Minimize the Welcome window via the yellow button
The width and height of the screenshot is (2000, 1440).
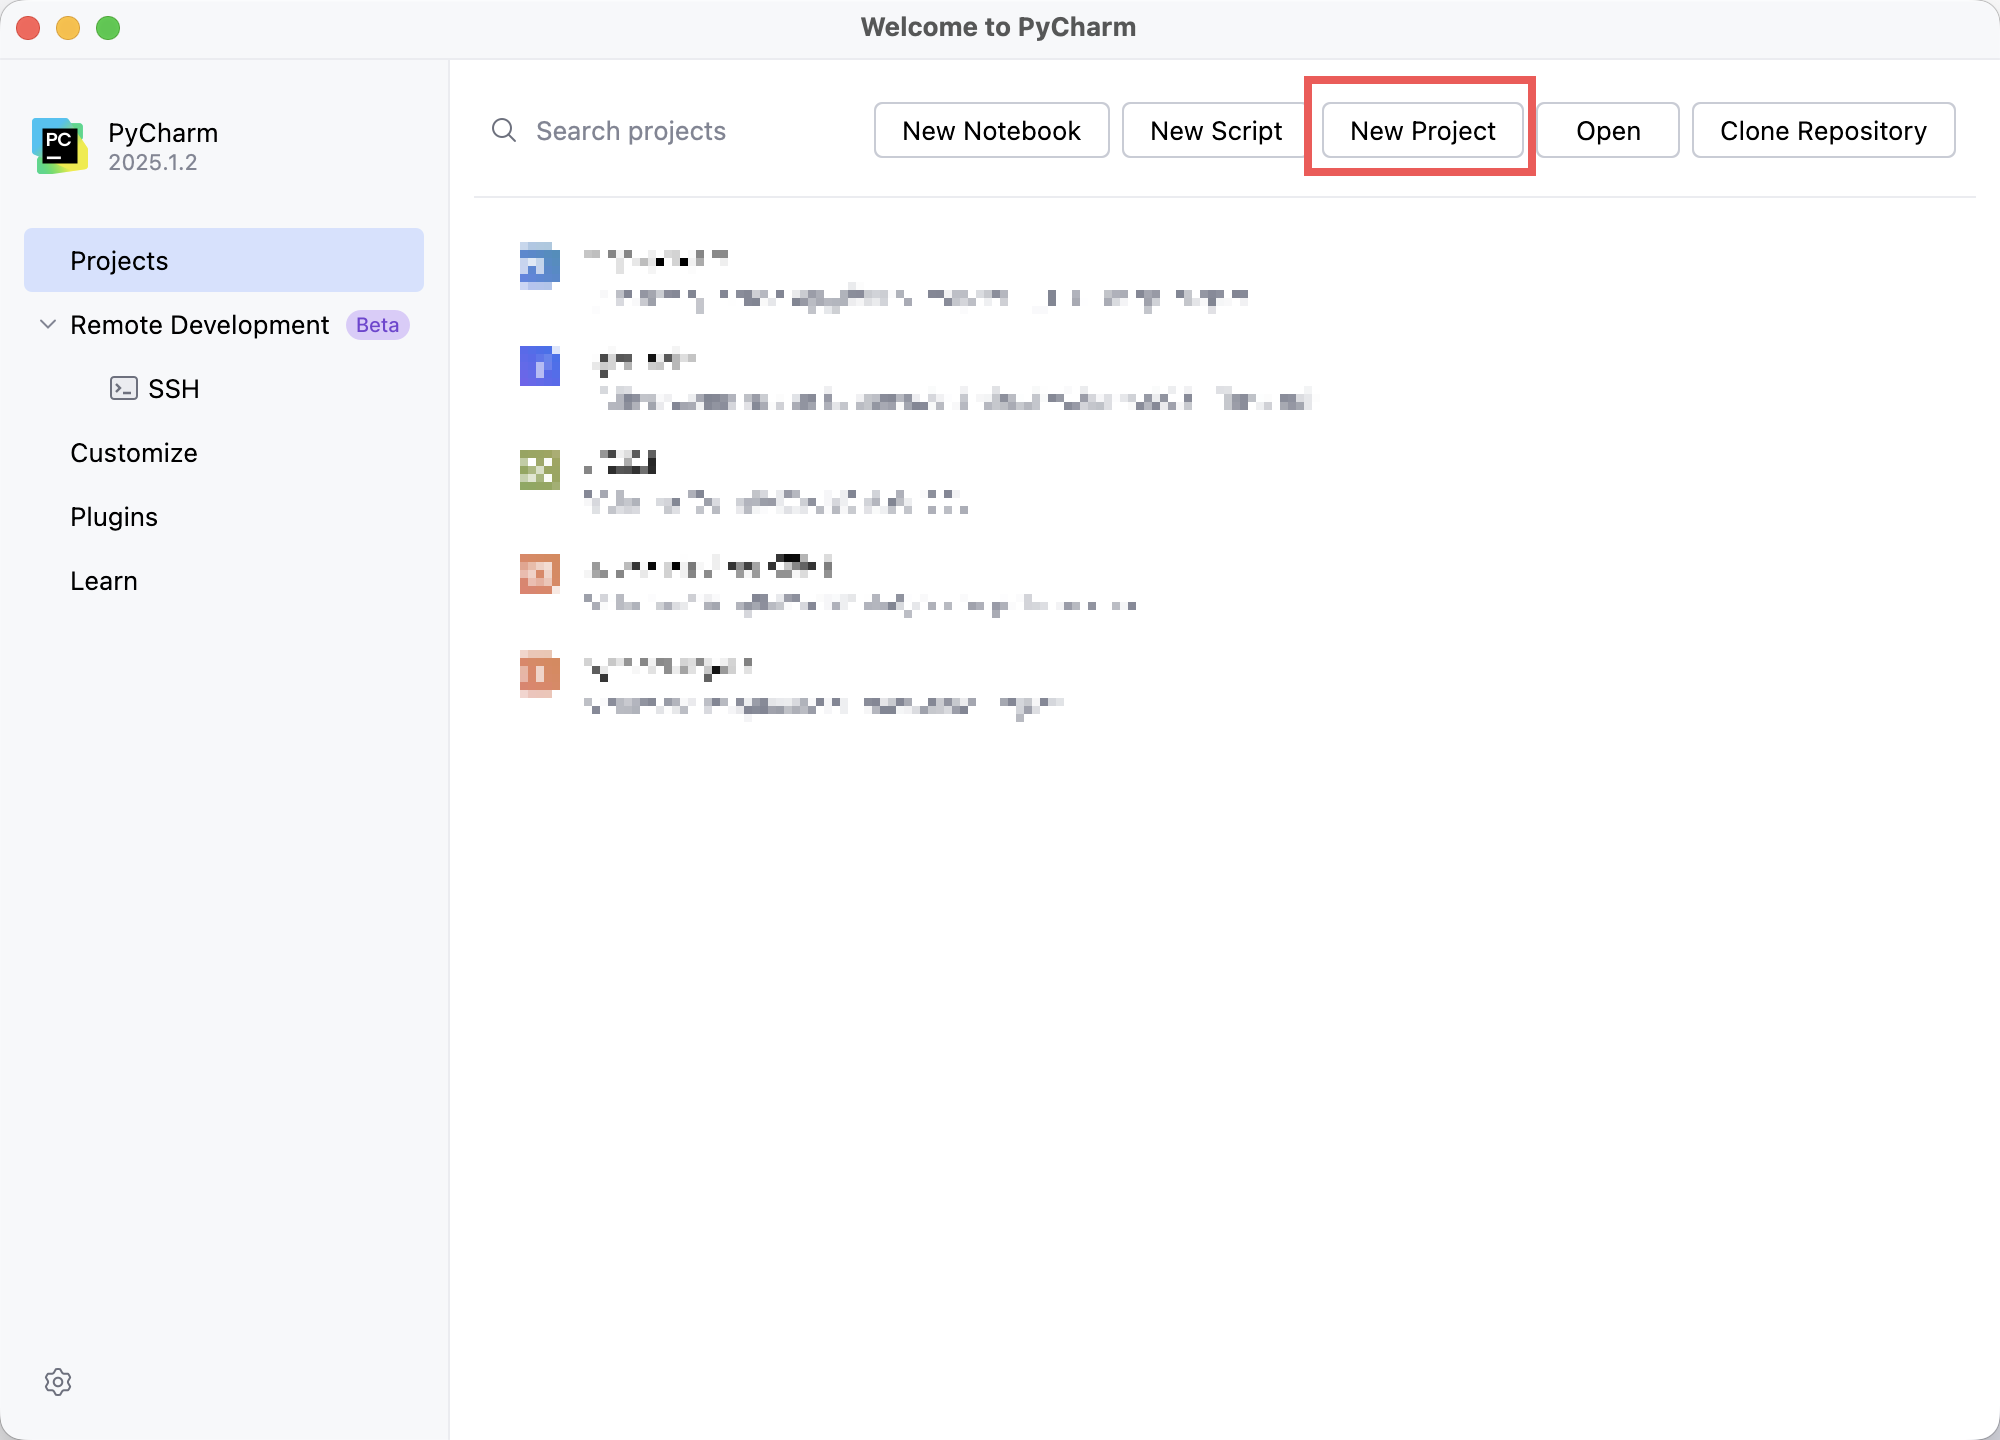coord(68,28)
